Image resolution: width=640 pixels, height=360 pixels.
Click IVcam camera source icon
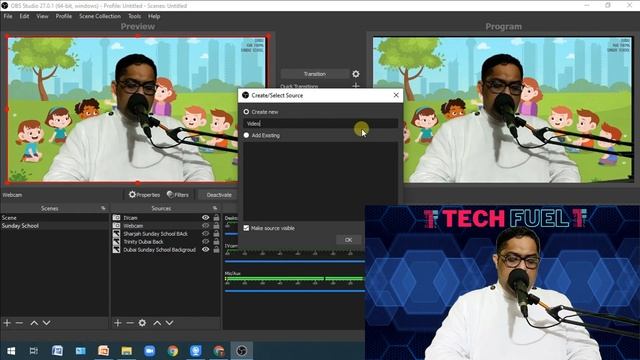point(116,218)
